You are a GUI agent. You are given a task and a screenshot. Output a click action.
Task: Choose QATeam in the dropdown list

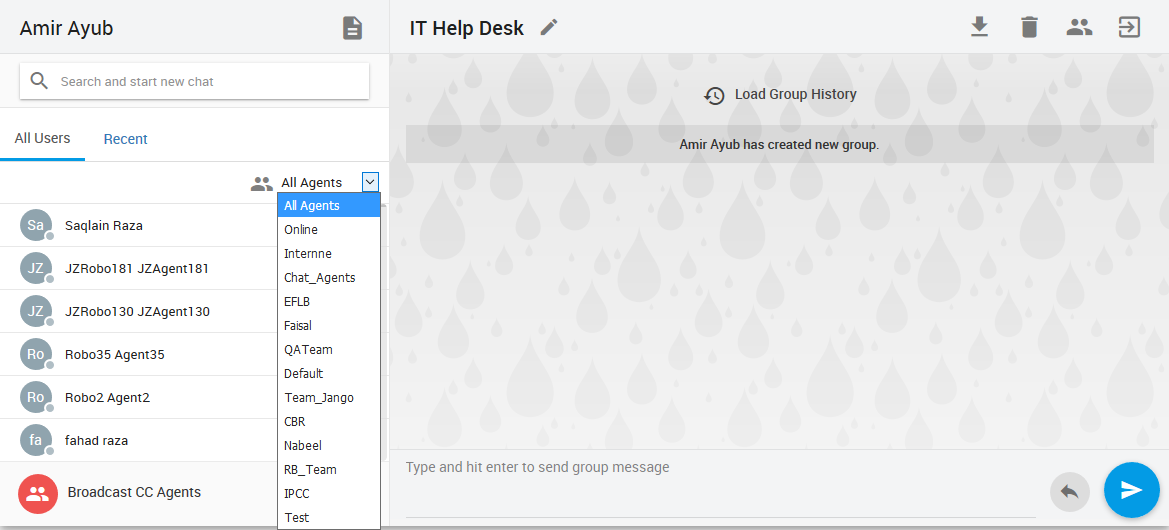click(308, 350)
